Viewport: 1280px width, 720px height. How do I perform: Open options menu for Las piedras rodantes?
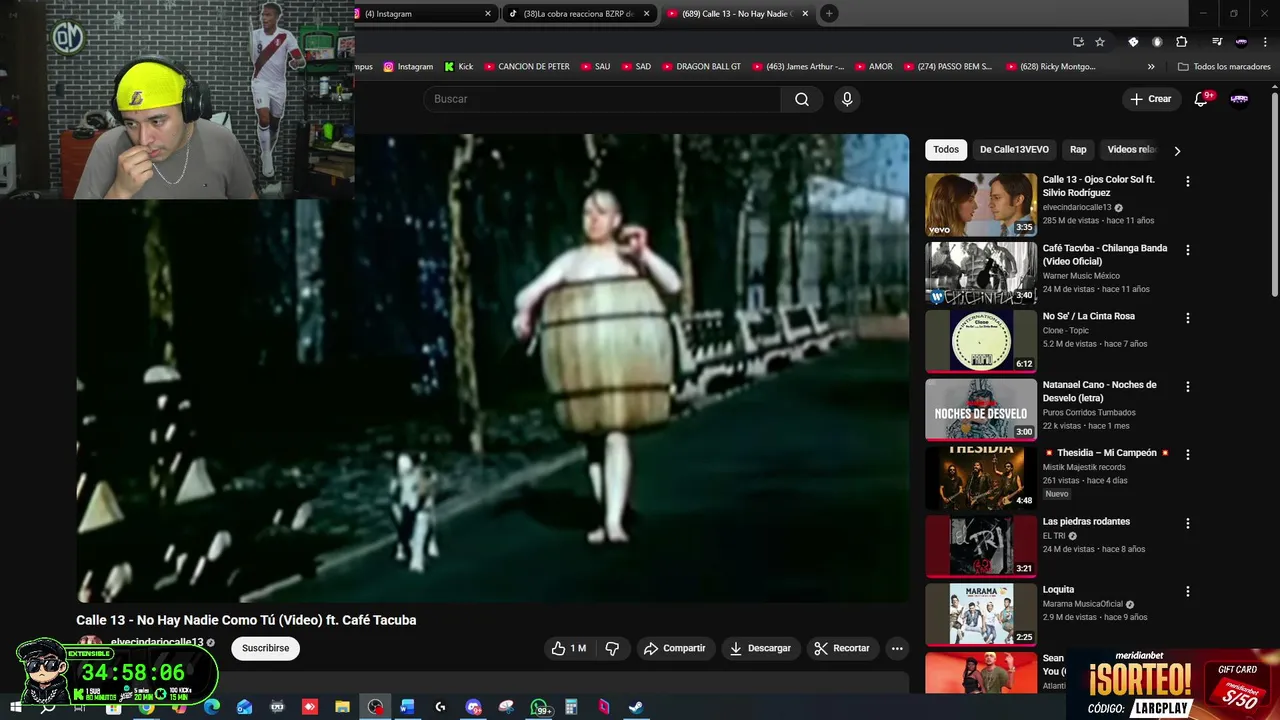tap(1188, 523)
